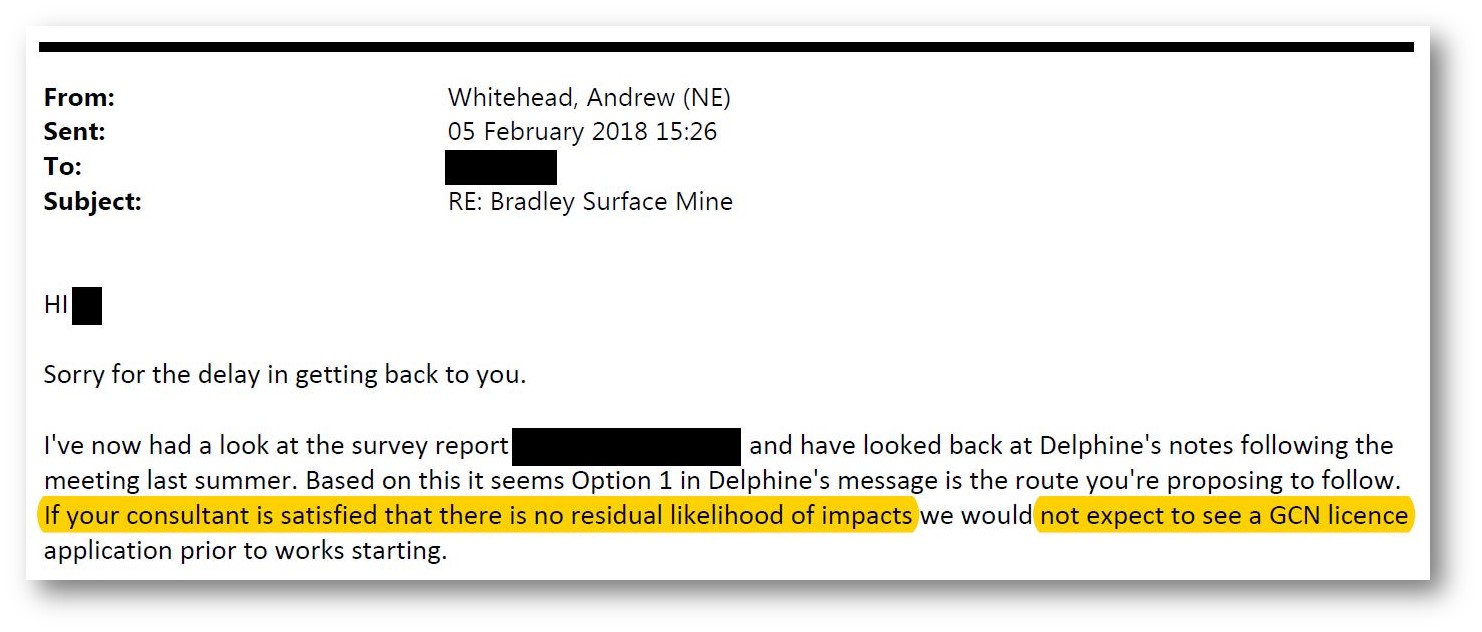The width and height of the screenshot is (1482, 632).
Task: Click the sent date 05 February 2018 15:26
Action: coord(582,132)
